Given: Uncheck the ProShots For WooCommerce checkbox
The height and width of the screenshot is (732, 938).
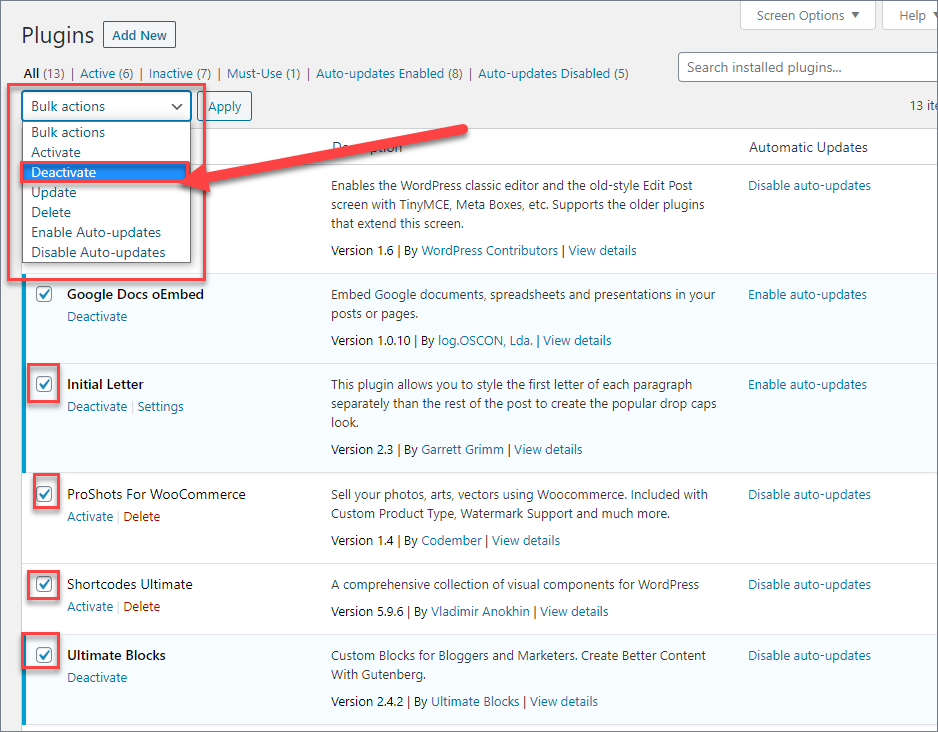Looking at the screenshot, I should point(44,494).
